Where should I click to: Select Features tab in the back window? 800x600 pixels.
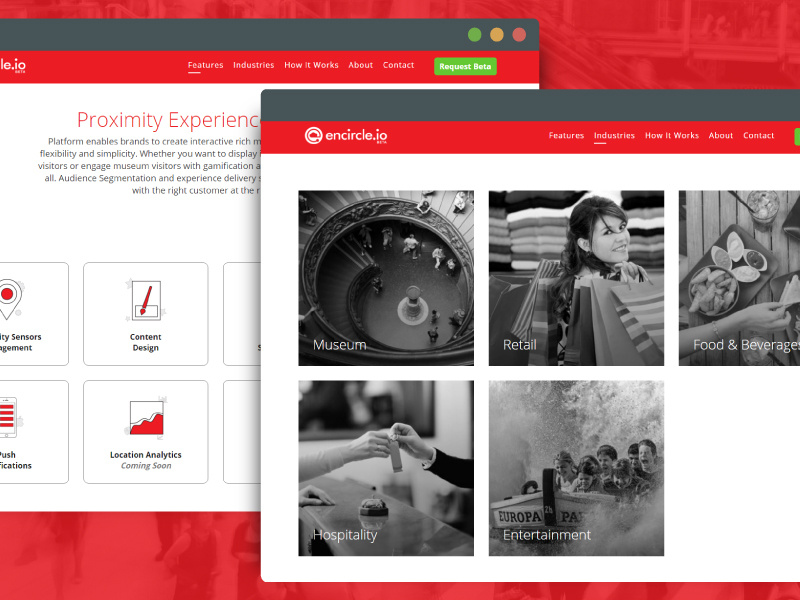pyautogui.click(x=206, y=65)
